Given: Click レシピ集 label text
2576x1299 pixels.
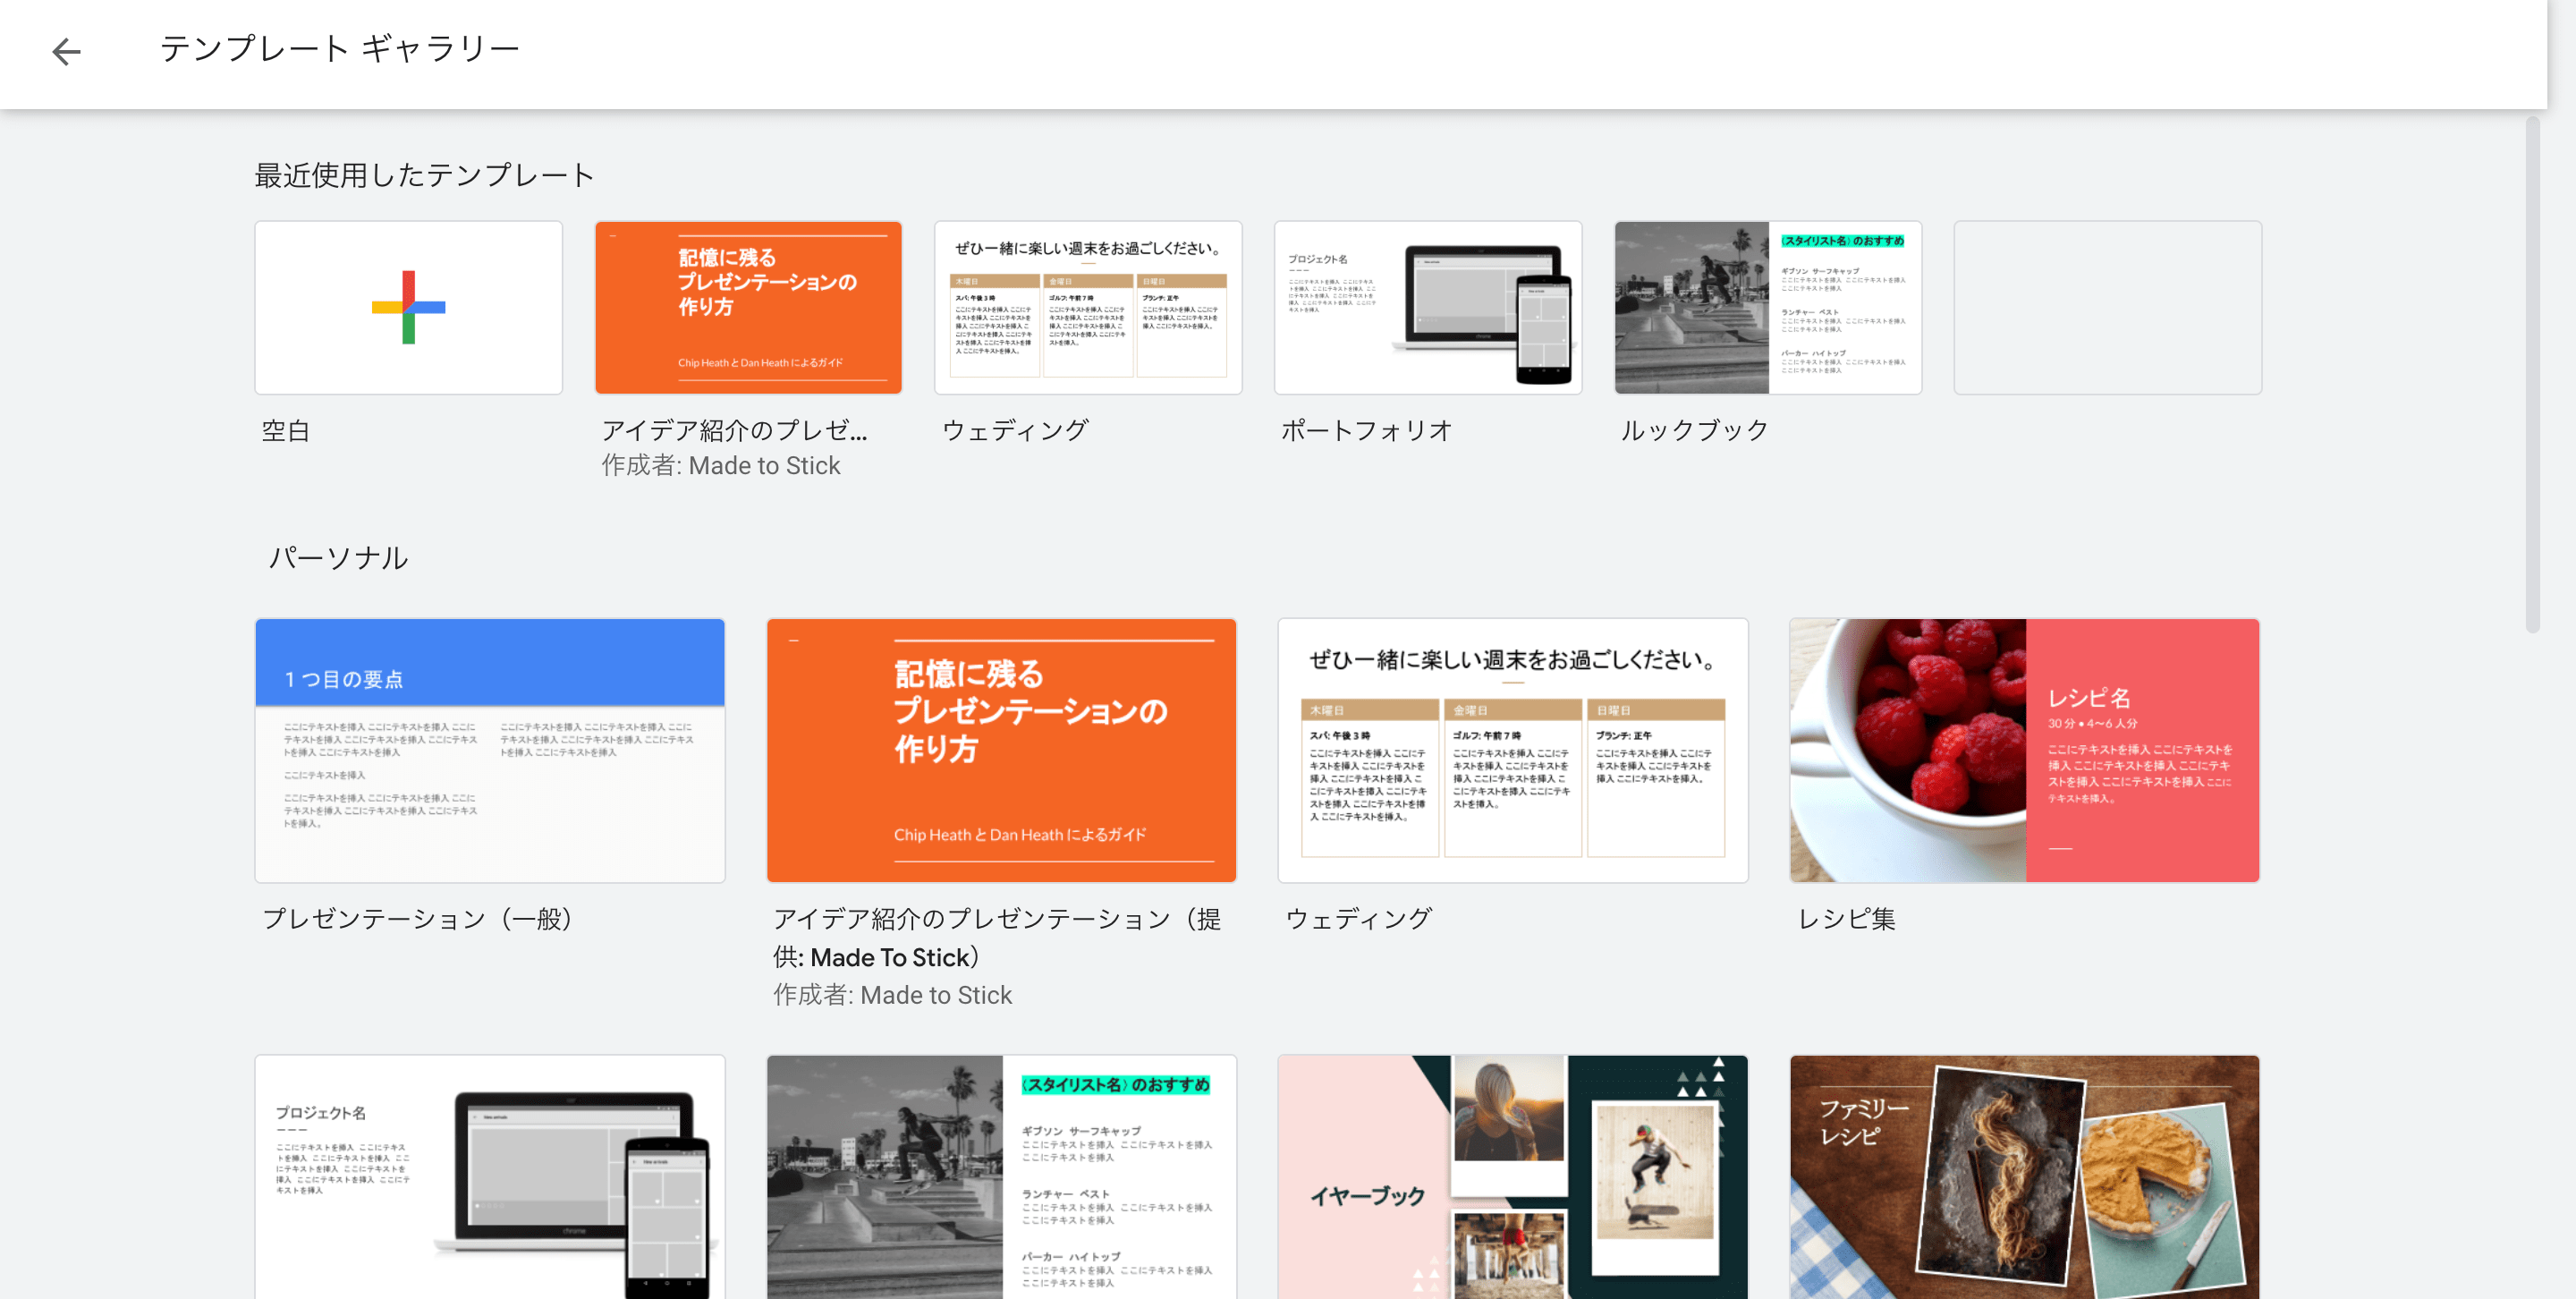Looking at the screenshot, I should pos(1846,918).
